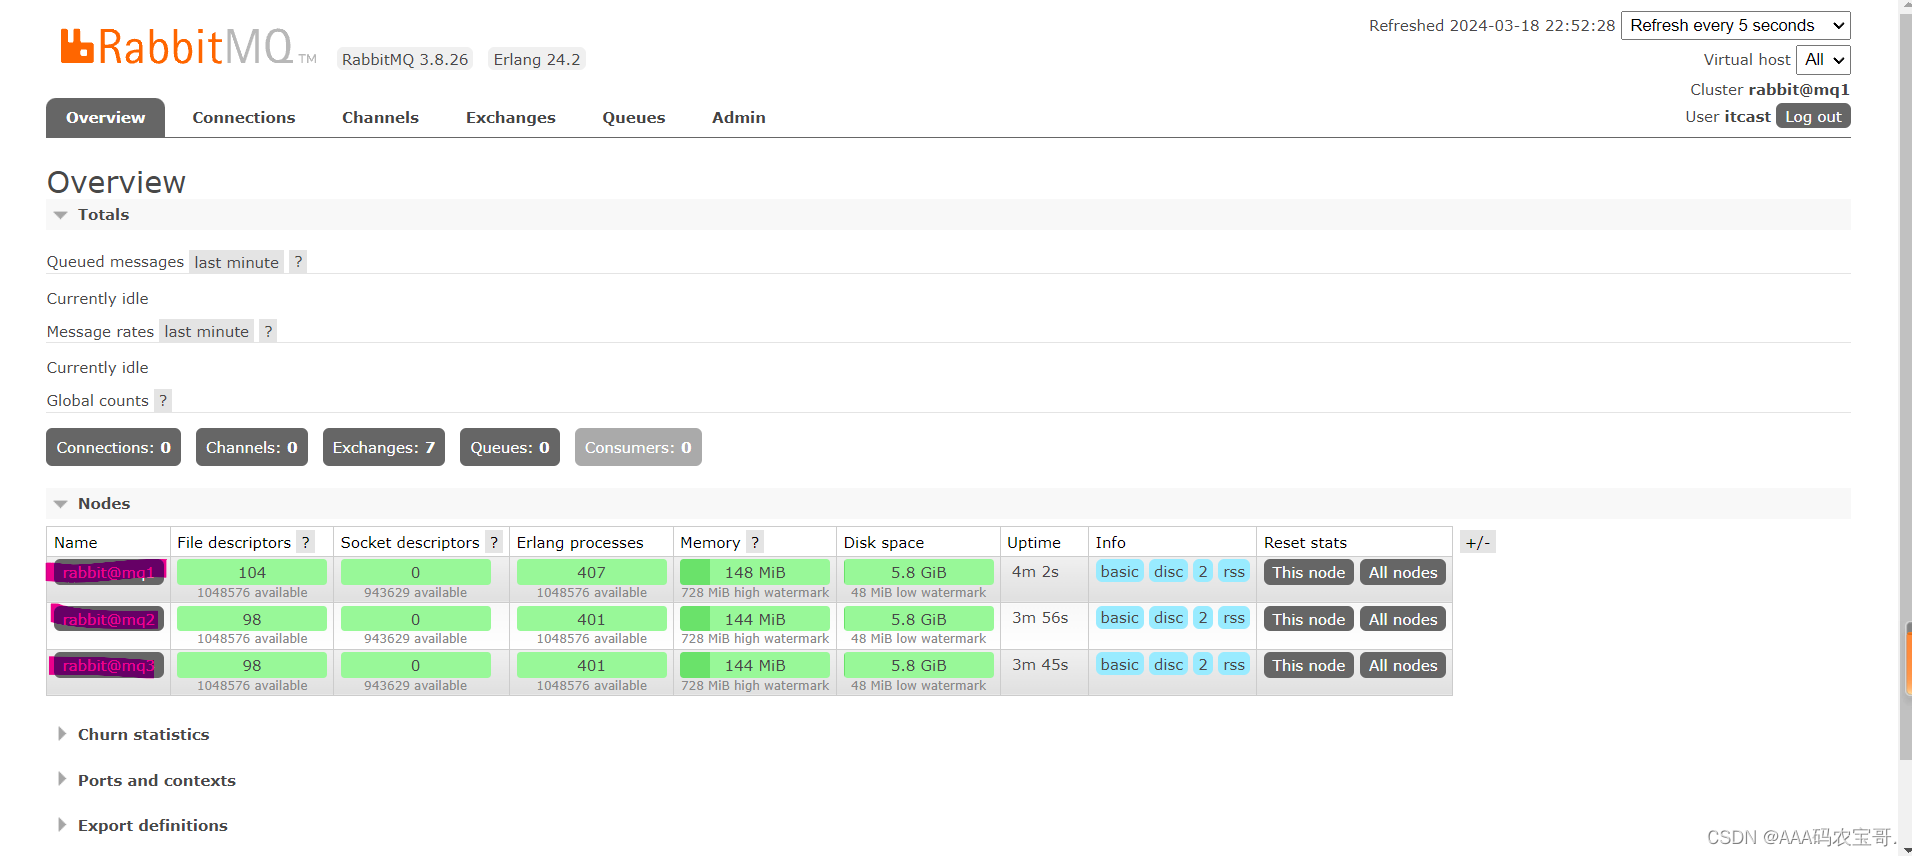
Task: Switch to the Exchanges tab
Action: coord(511,117)
